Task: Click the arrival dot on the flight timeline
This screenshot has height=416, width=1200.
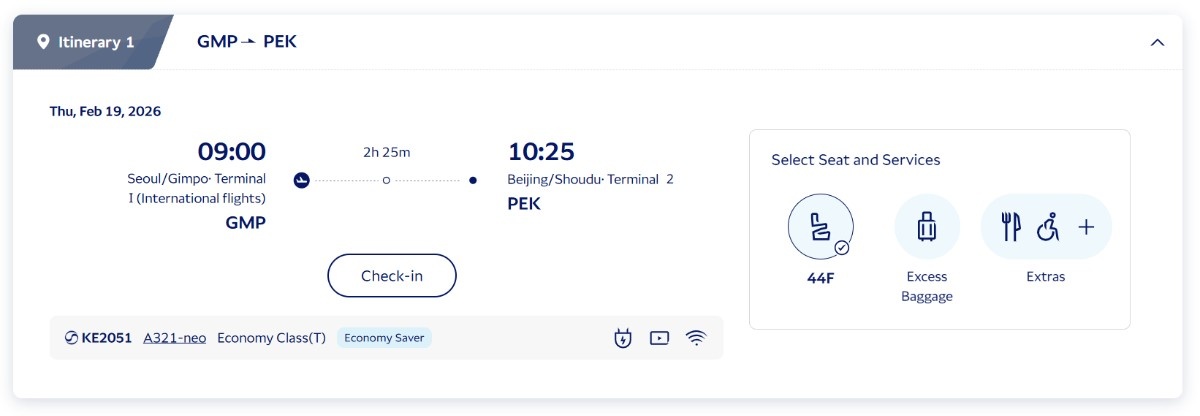Action: [473, 180]
